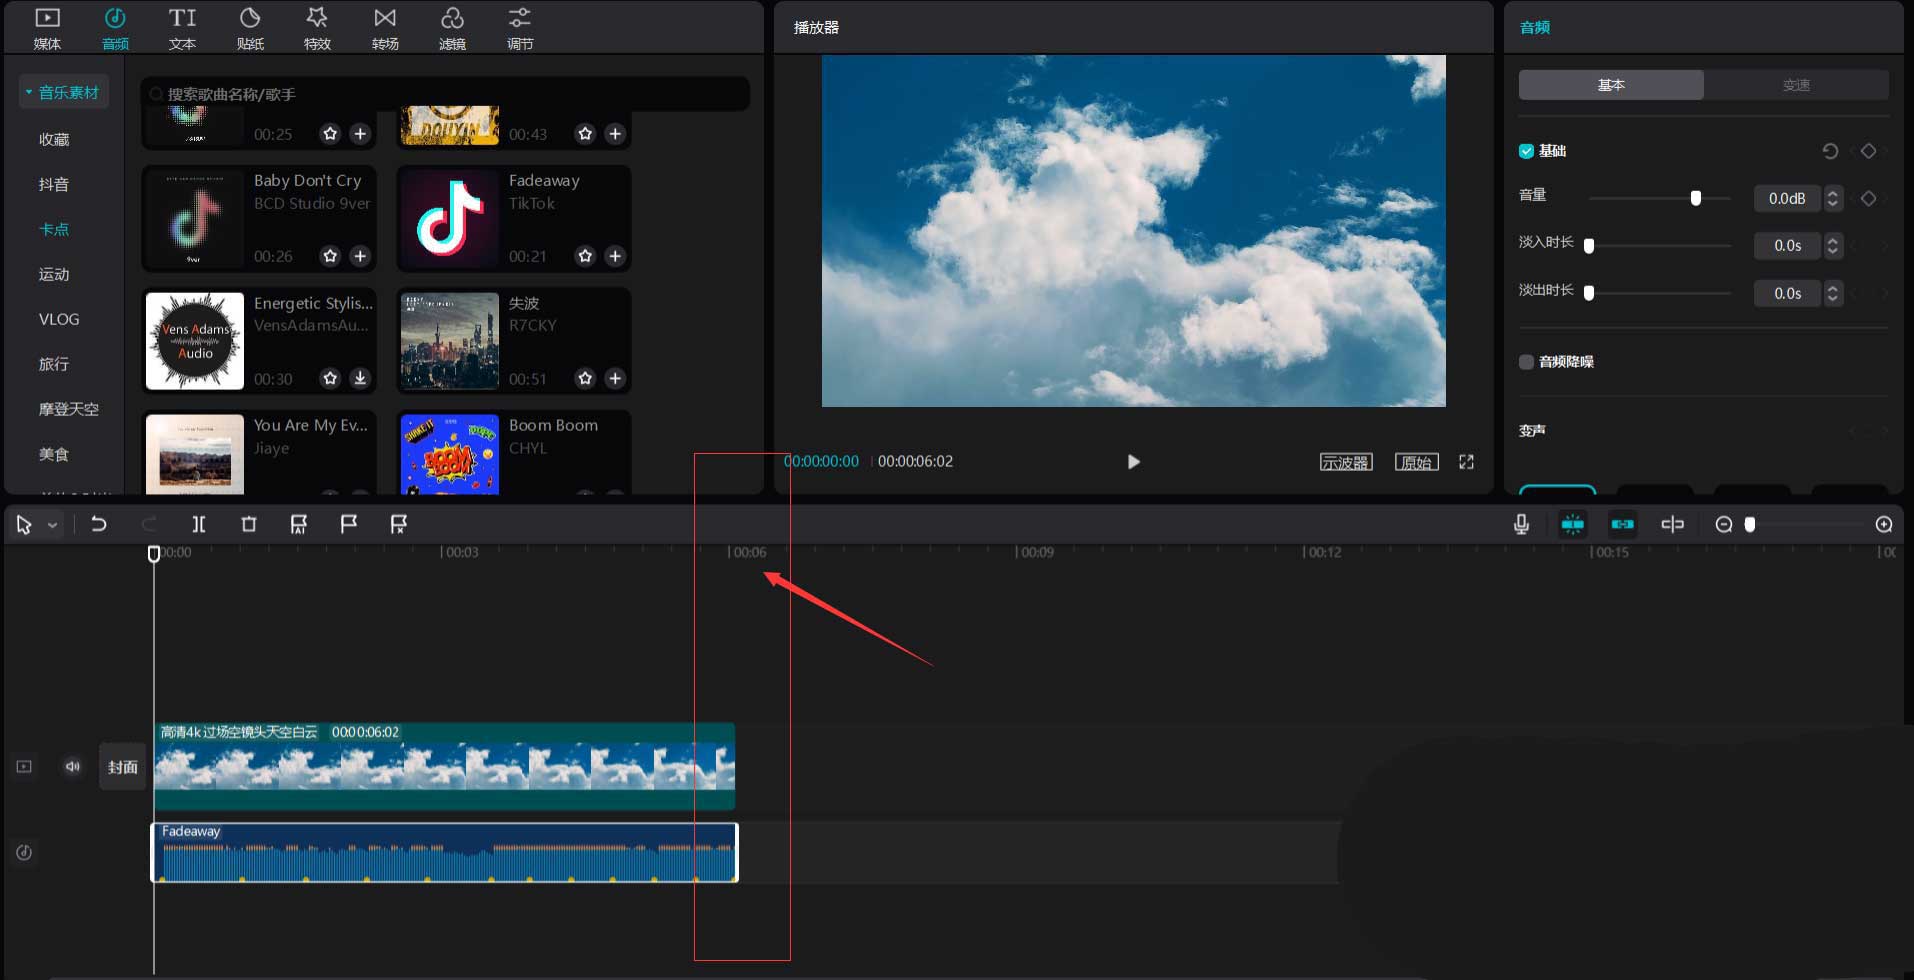The width and height of the screenshot is (1914, 980).
Task: Favorite the Baby Don't Cry track
Action: tap(330, 256)
